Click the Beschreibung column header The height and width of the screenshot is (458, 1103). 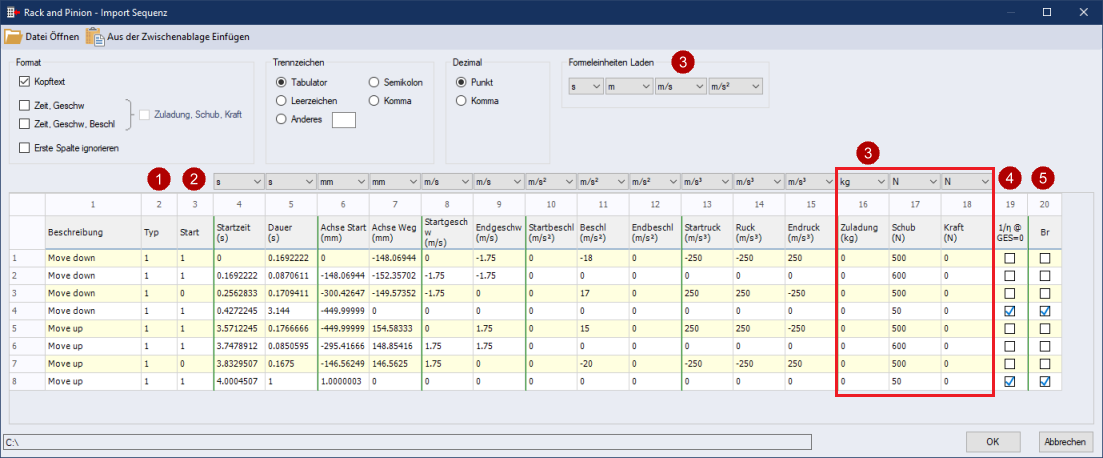[x=92, y=231]
